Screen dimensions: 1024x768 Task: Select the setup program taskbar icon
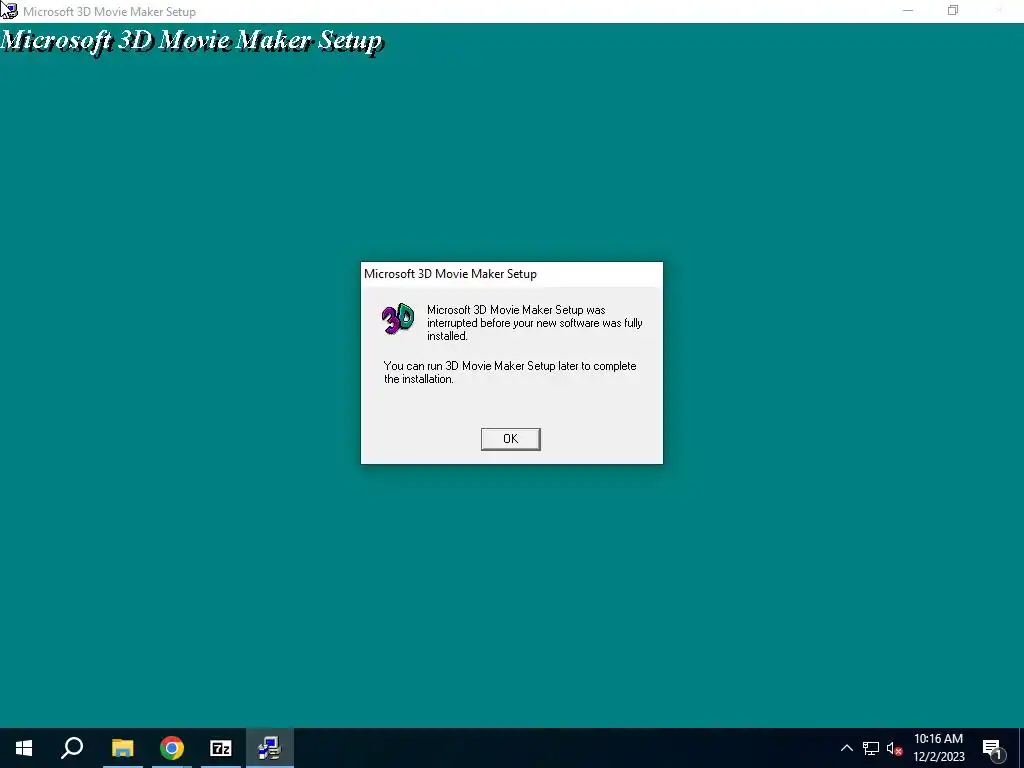click(x=270, y=748)
